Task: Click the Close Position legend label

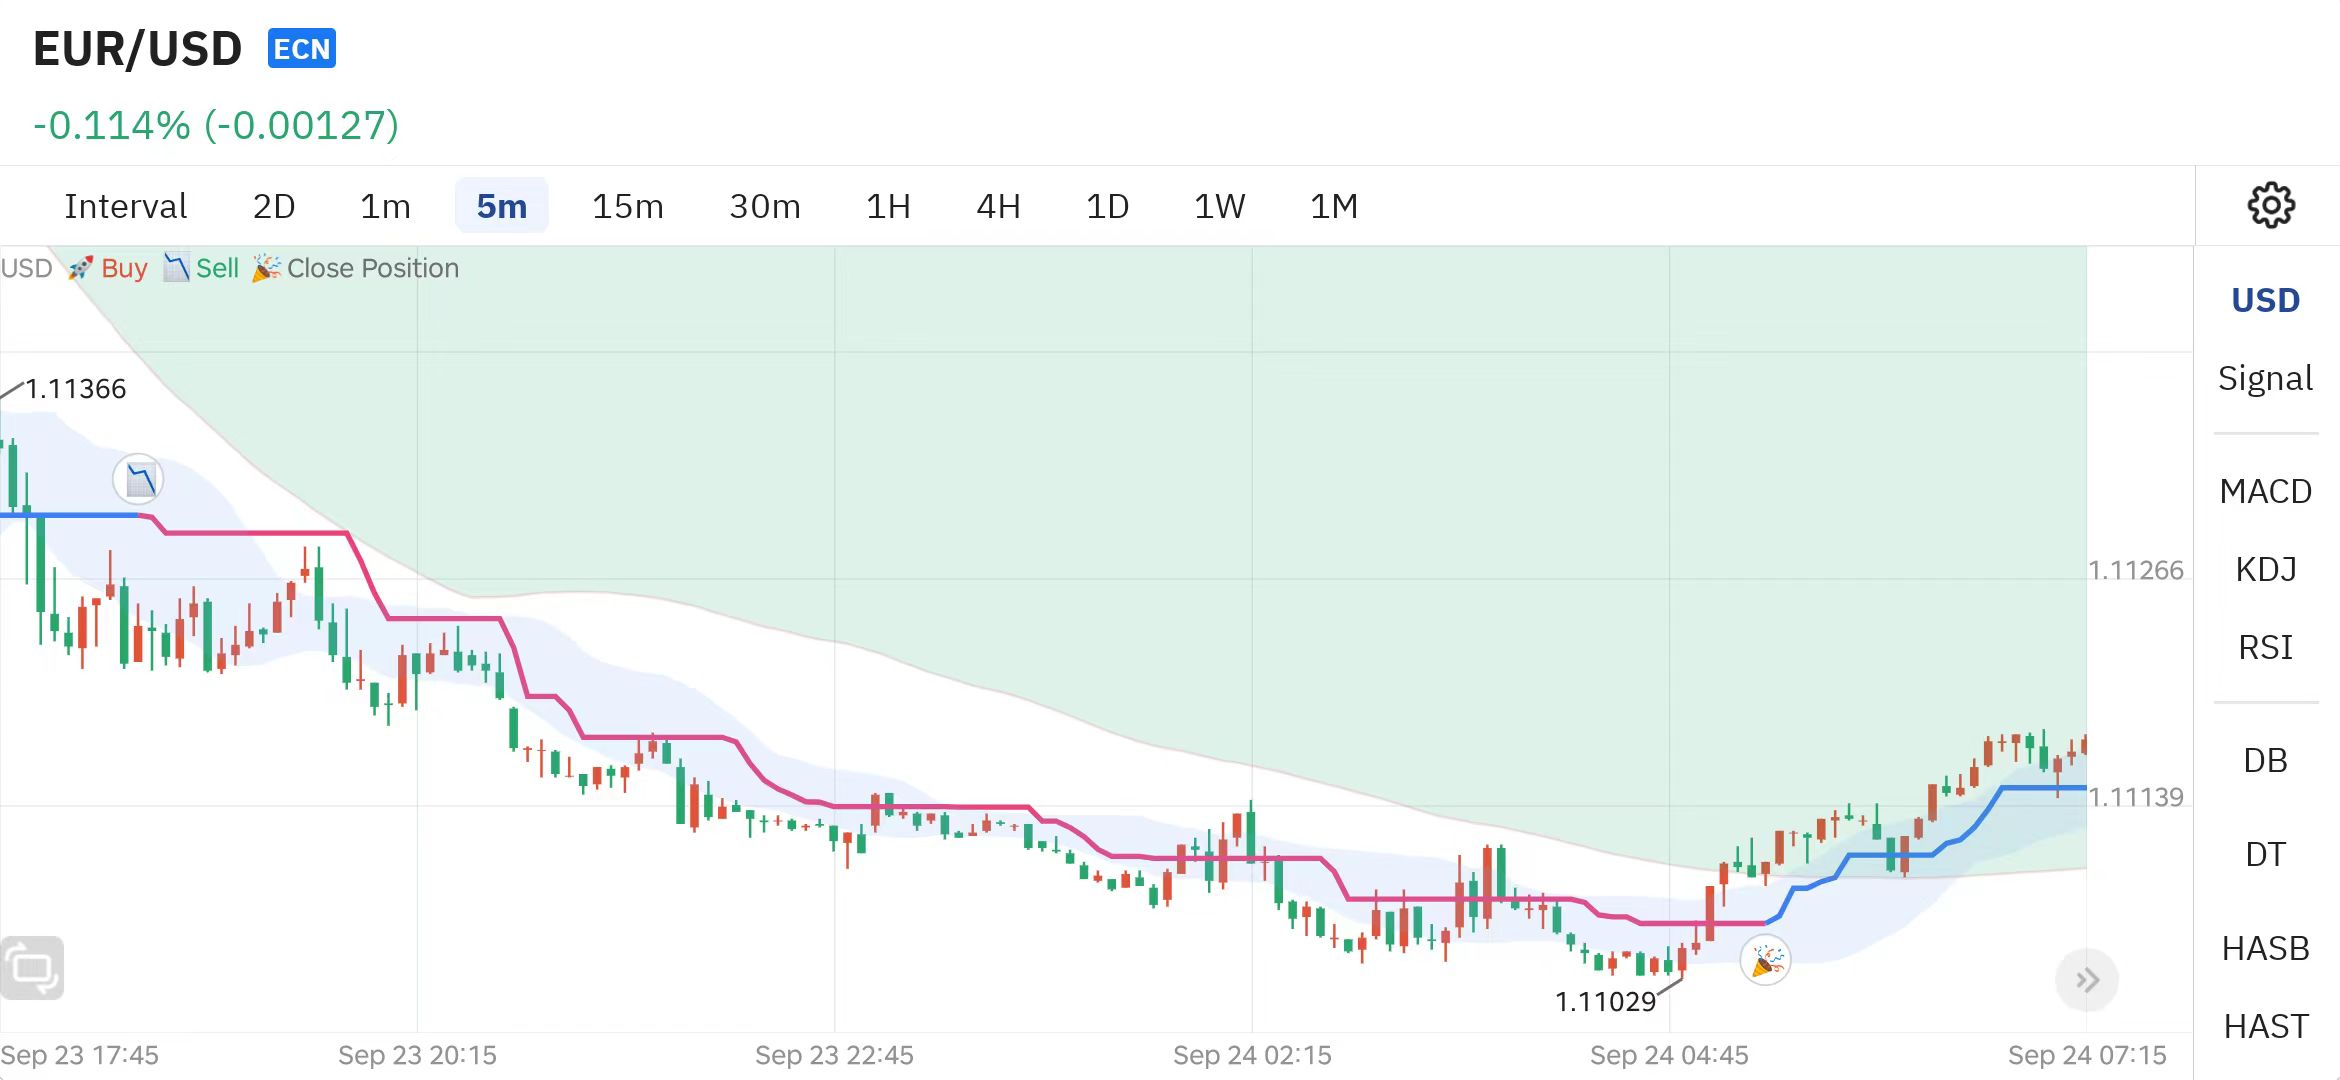Action: point(372,268)
